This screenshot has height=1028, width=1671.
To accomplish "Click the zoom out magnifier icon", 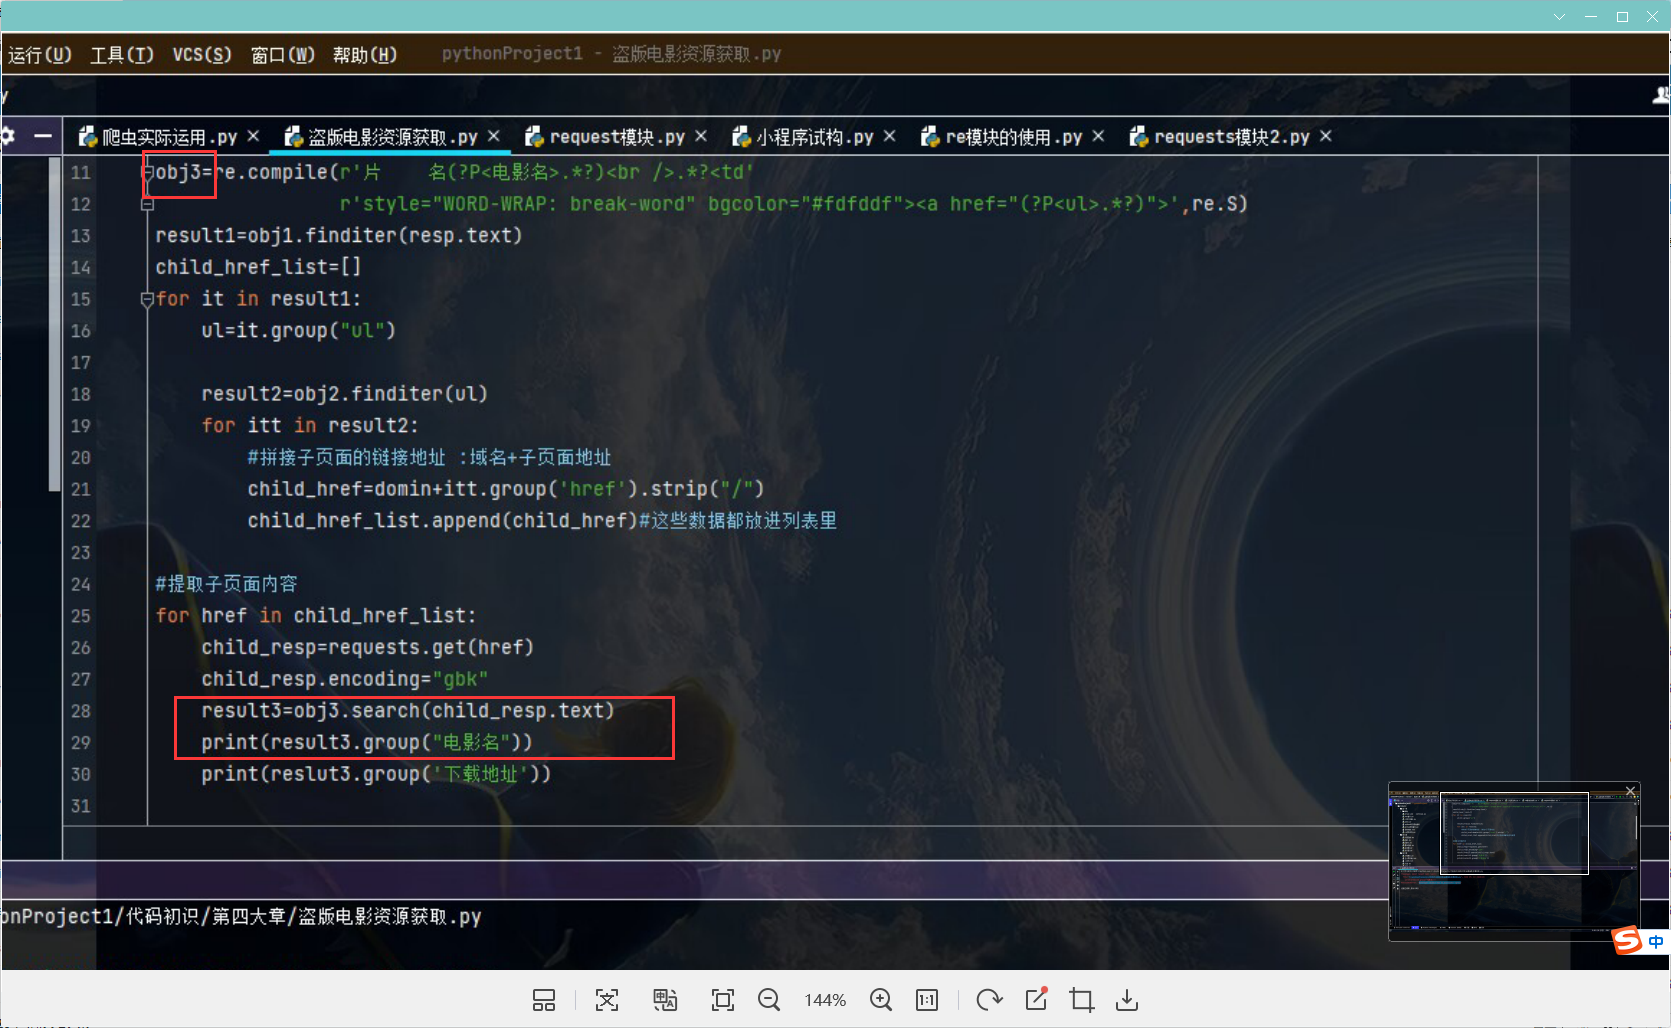I will tap(768, 1000).
